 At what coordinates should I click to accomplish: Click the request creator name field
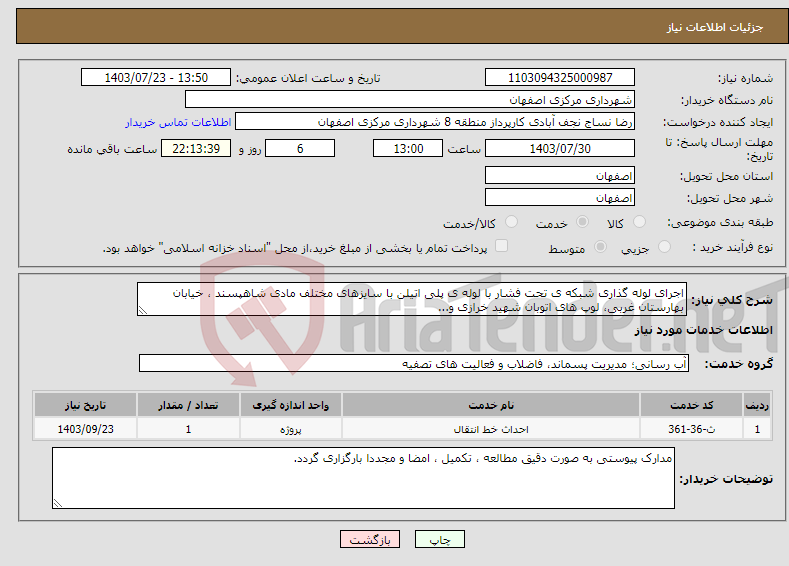[435, 121]
